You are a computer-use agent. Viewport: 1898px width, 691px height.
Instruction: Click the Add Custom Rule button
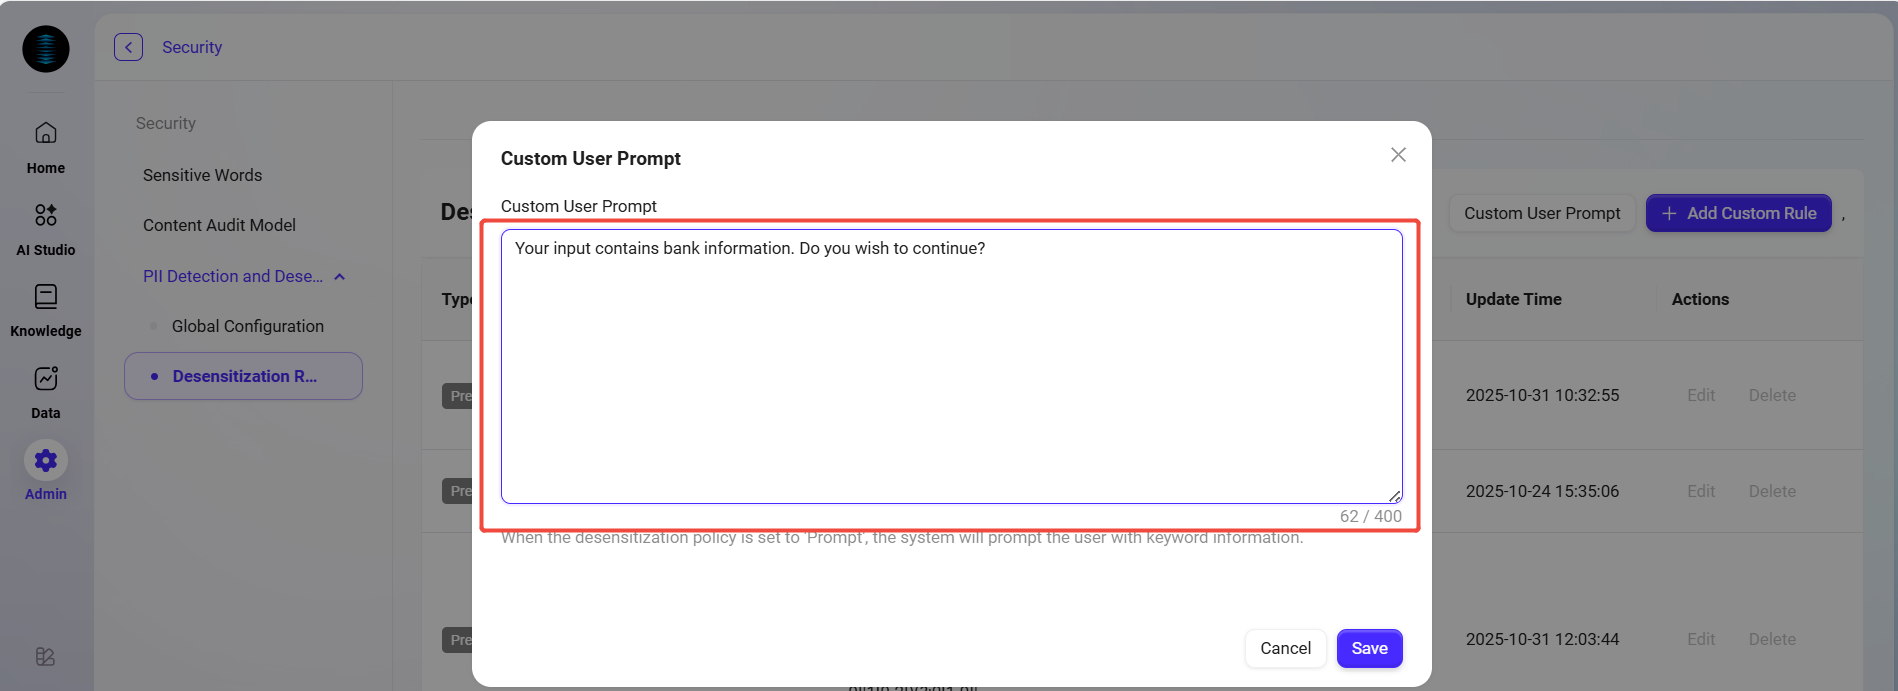[1738, 213]
